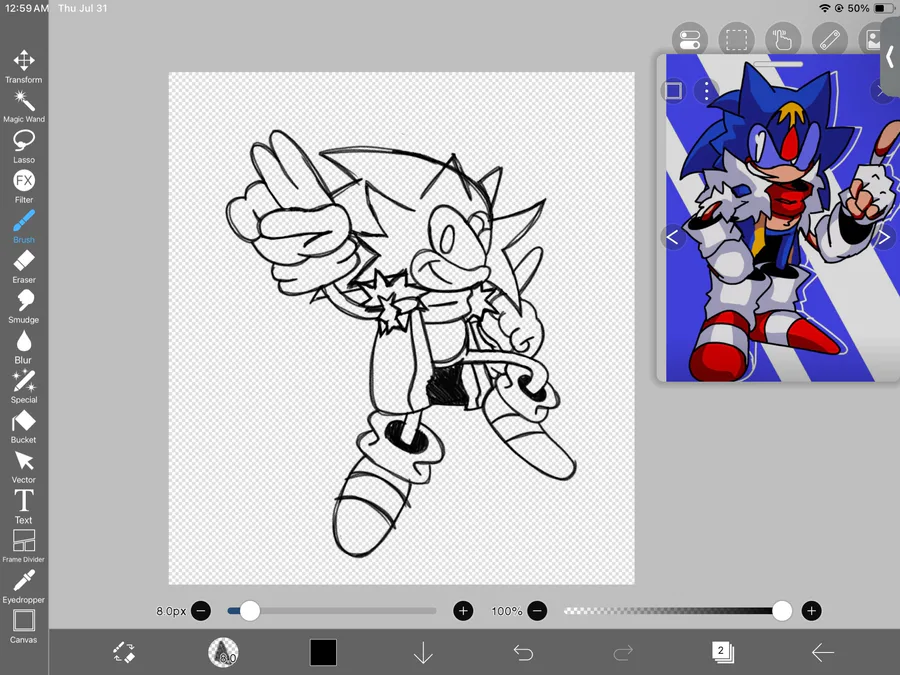Show next reference image with right arrow
The width and height of the screenshot is (900, 675).
coord(885,236)
